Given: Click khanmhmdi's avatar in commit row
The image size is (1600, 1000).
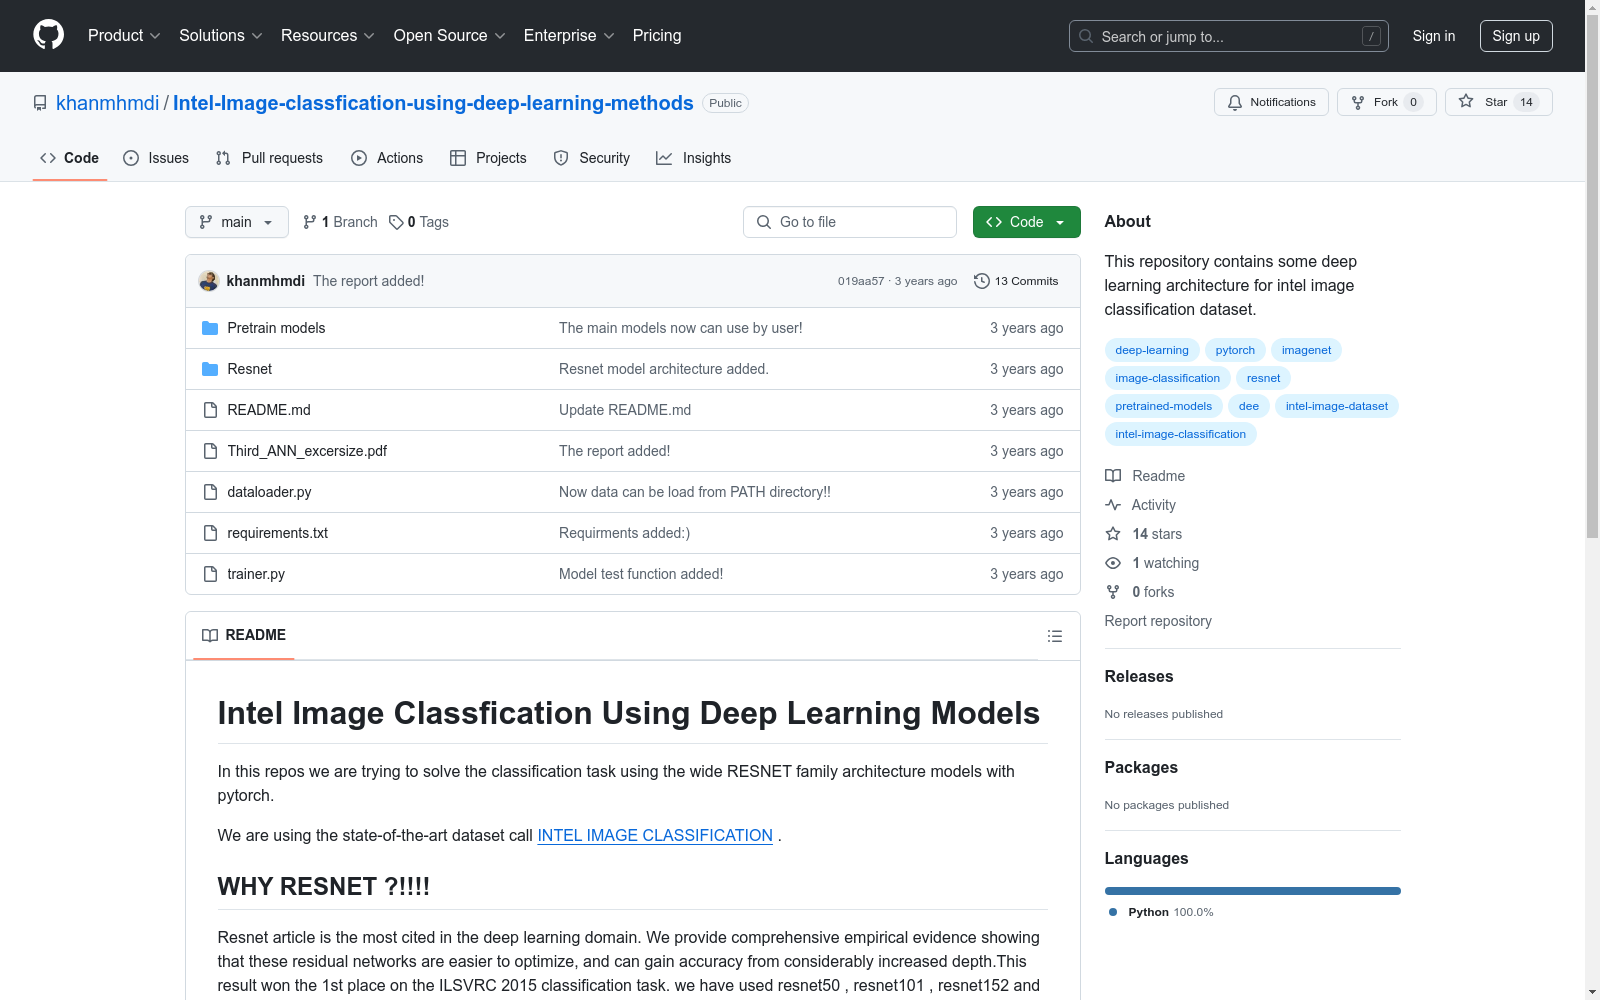Looking at the screenshot, I should (x=209, y=281).
